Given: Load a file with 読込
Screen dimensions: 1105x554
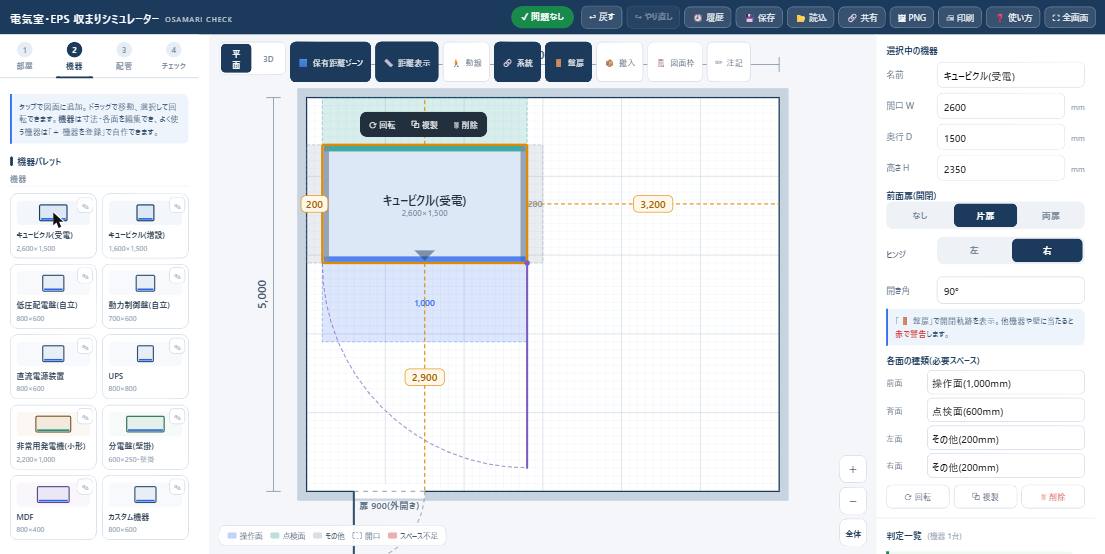Looking at the screenshot, I should [x=810, y=18].
